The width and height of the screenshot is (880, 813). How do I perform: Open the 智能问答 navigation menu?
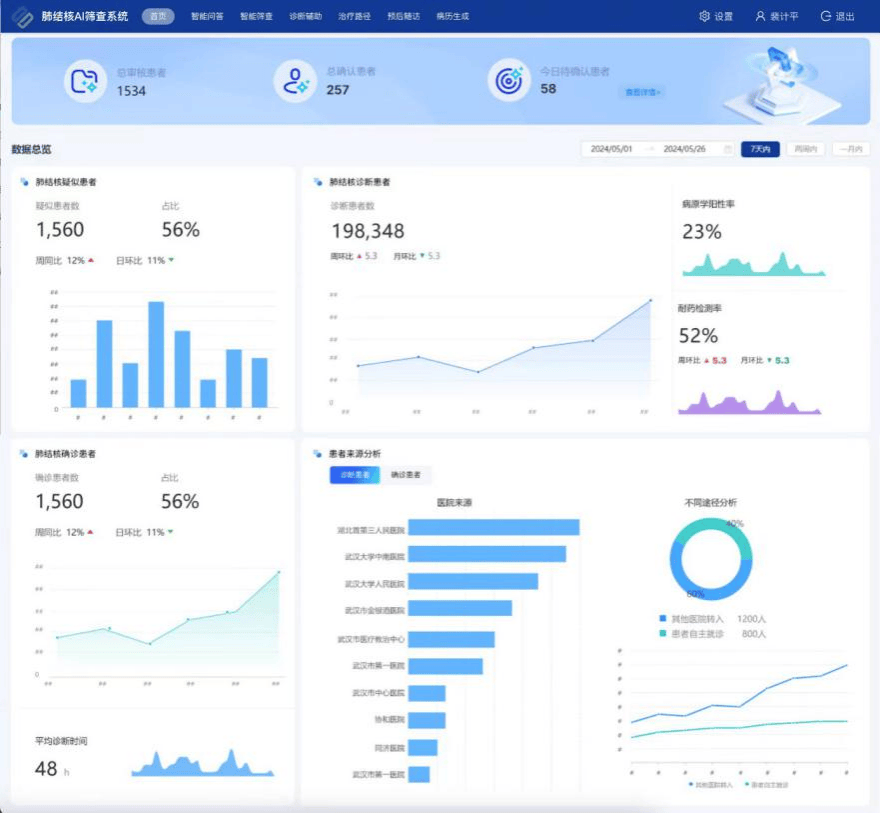207,17
